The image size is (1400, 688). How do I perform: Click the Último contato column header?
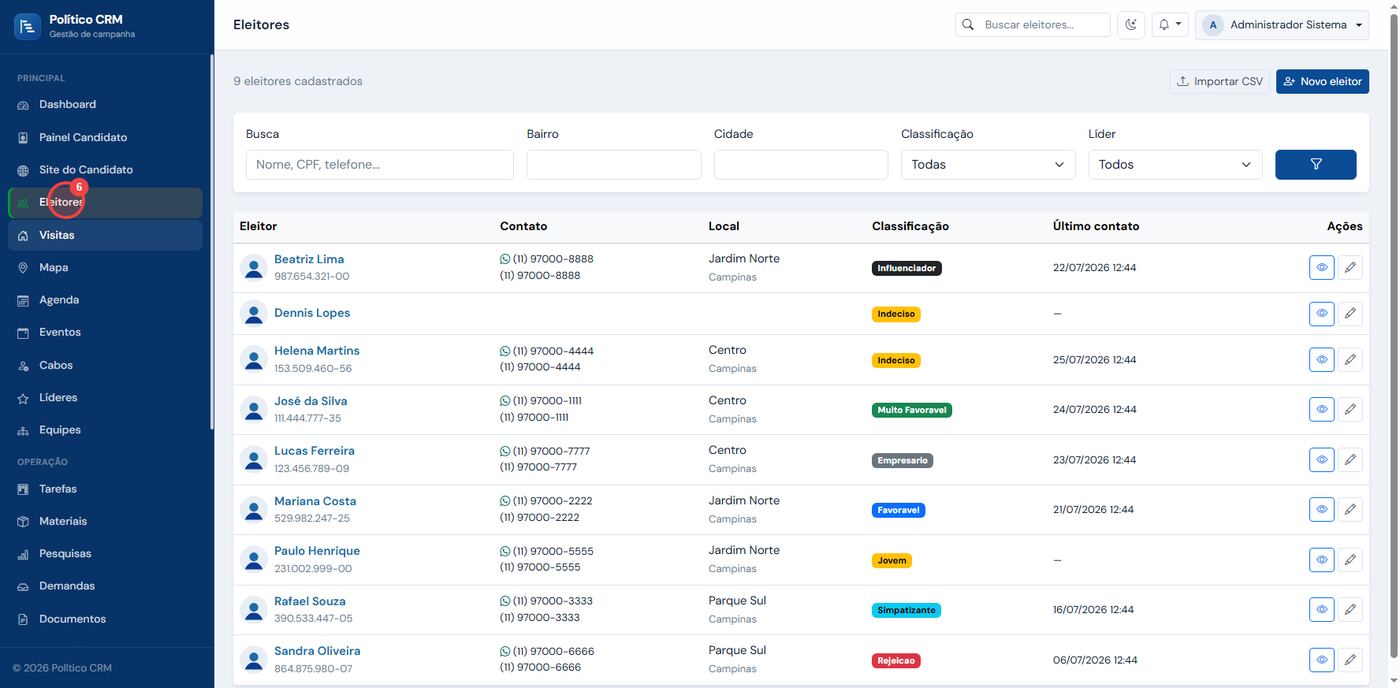1096,227
